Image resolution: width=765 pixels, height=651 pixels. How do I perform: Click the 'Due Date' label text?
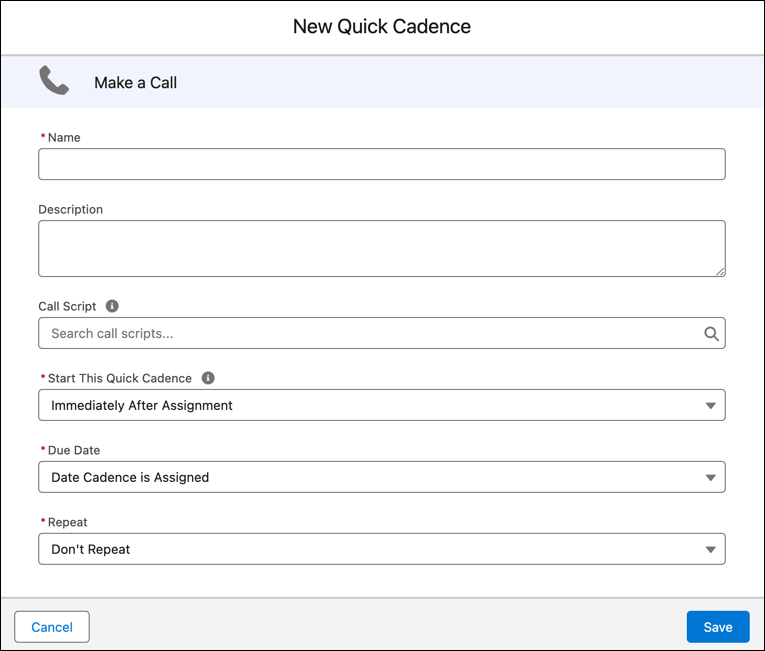tap(74, 450)
